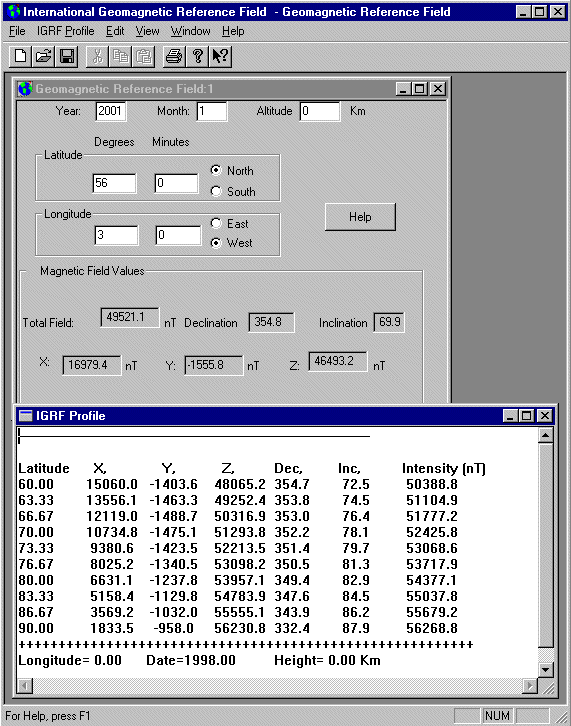Open the File menu
This screenshot has width=571, height=726.
click(x=17, y=31)
